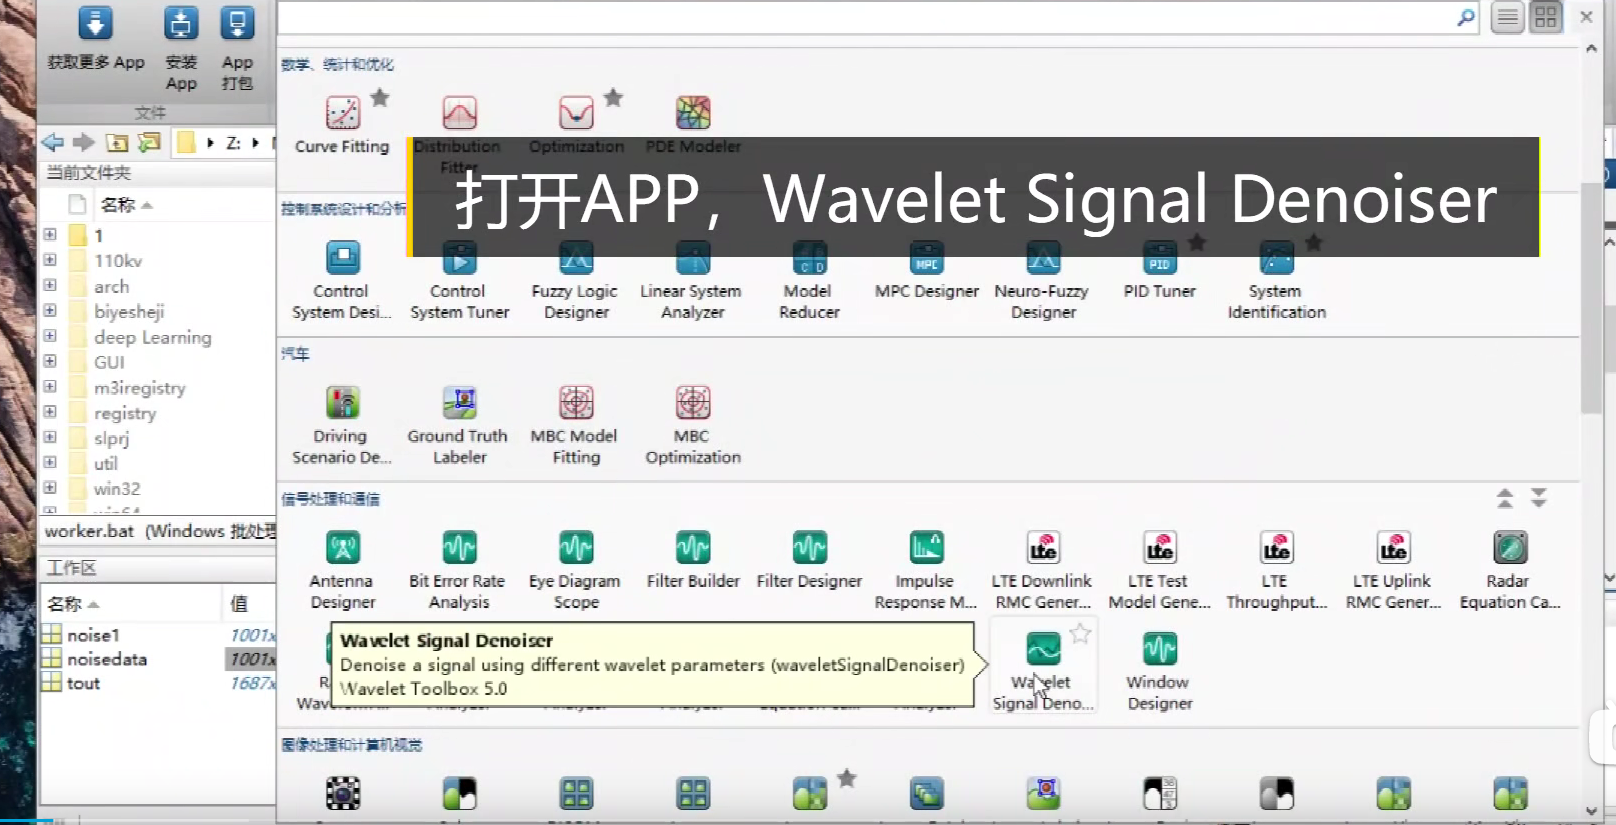
Task: Open the Curve Fitting app
Action: coord(342,125)
